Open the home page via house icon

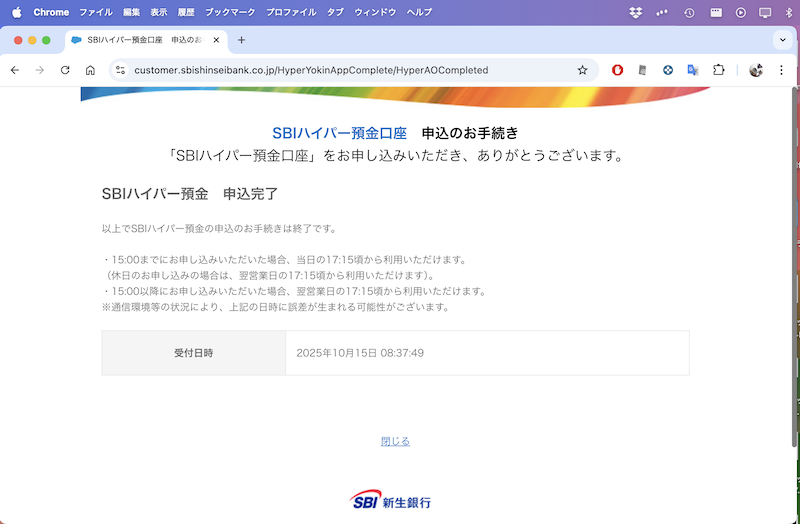point(90,70)
